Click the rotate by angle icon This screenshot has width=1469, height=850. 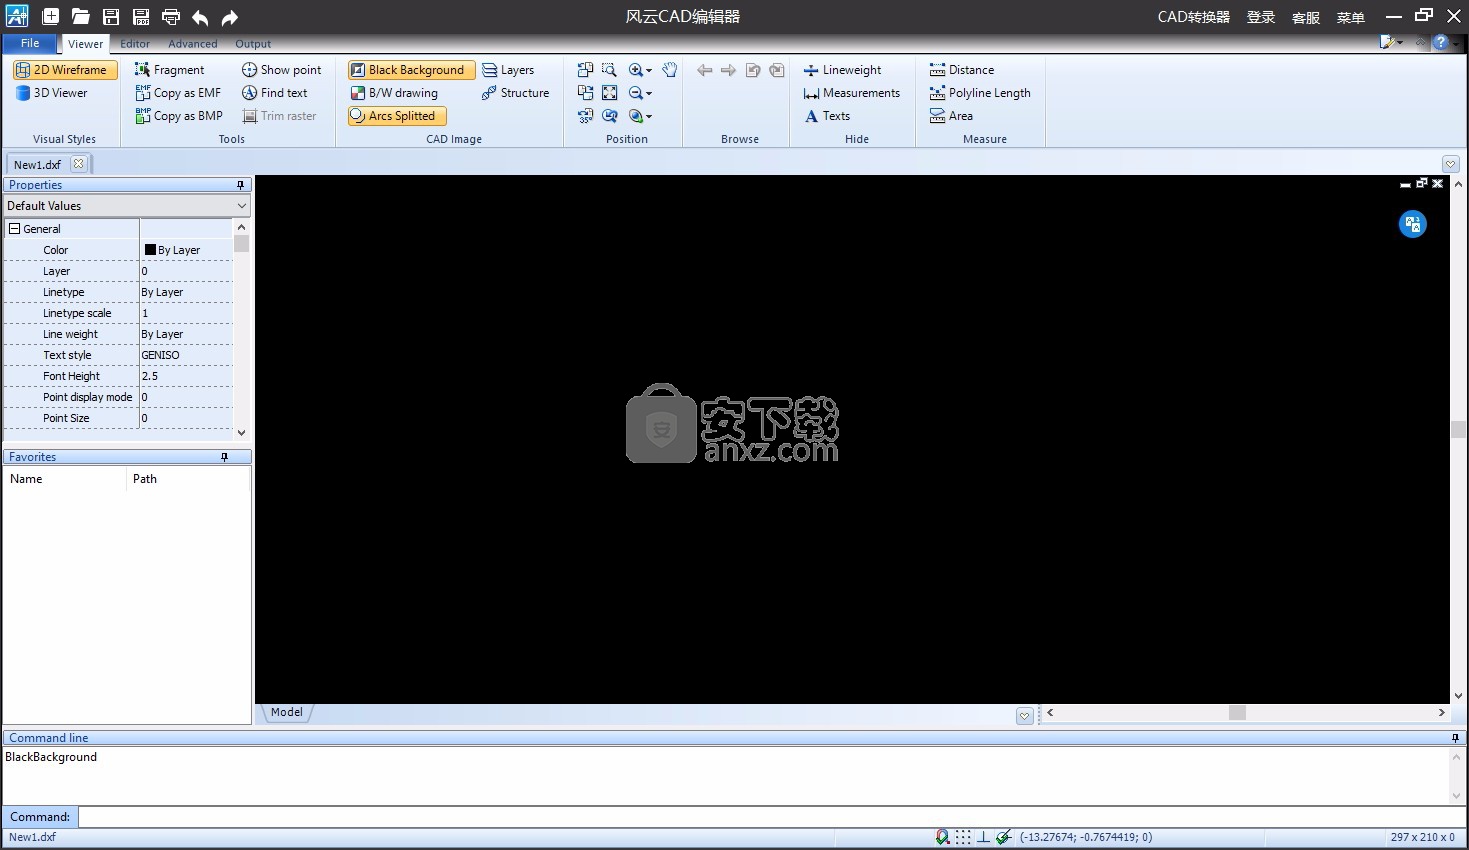point(586,116)
